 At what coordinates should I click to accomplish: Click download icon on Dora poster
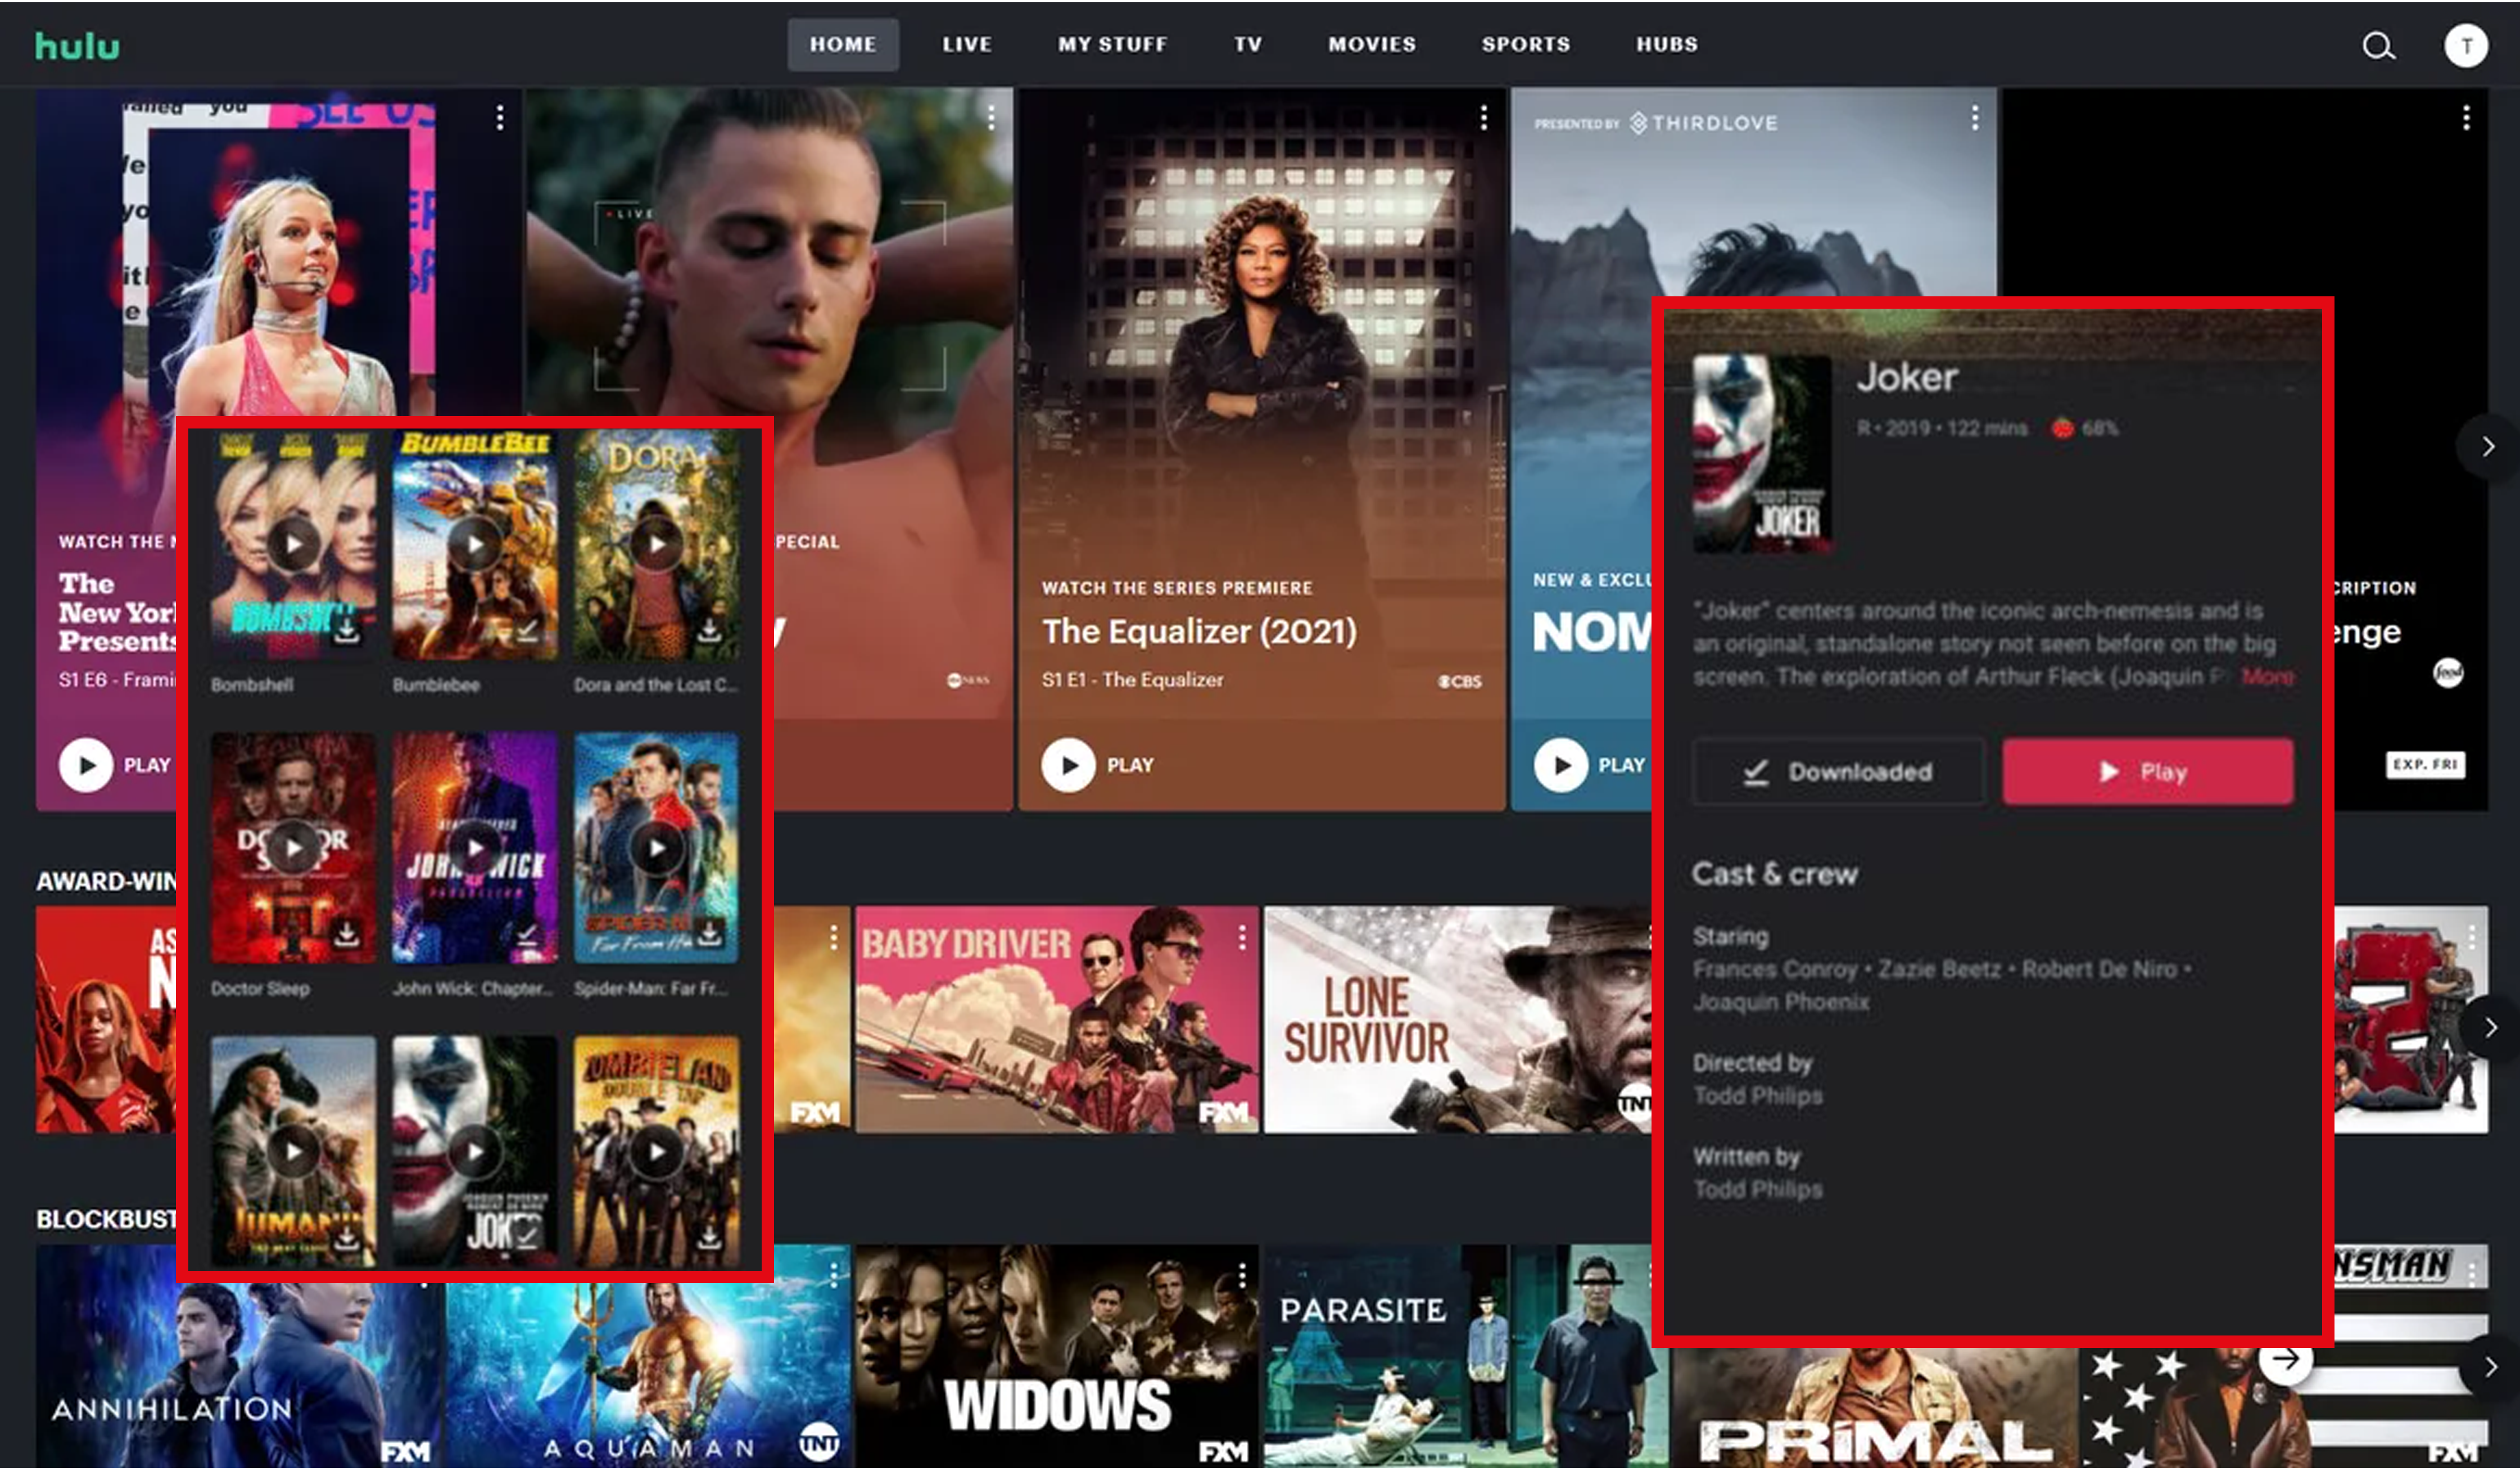point(709,631)
